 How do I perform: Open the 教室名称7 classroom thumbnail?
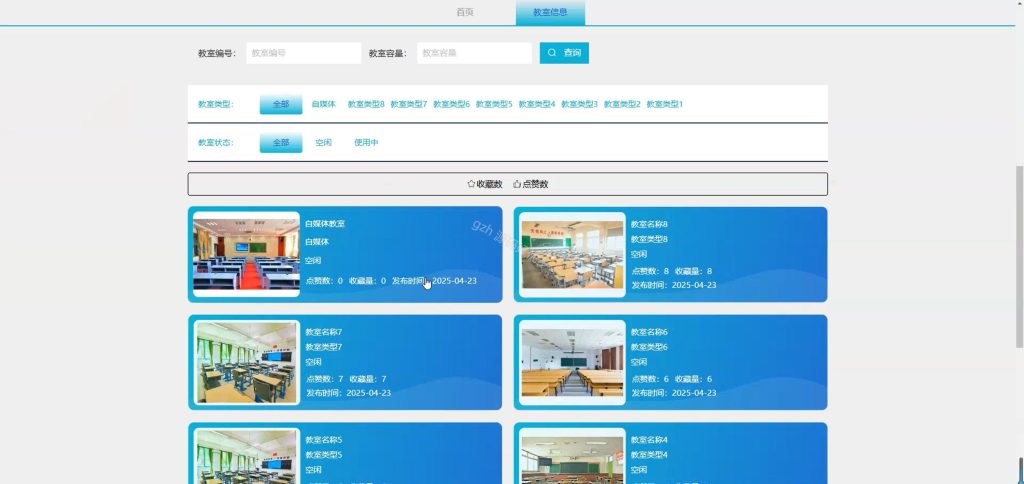pos(246,362)
